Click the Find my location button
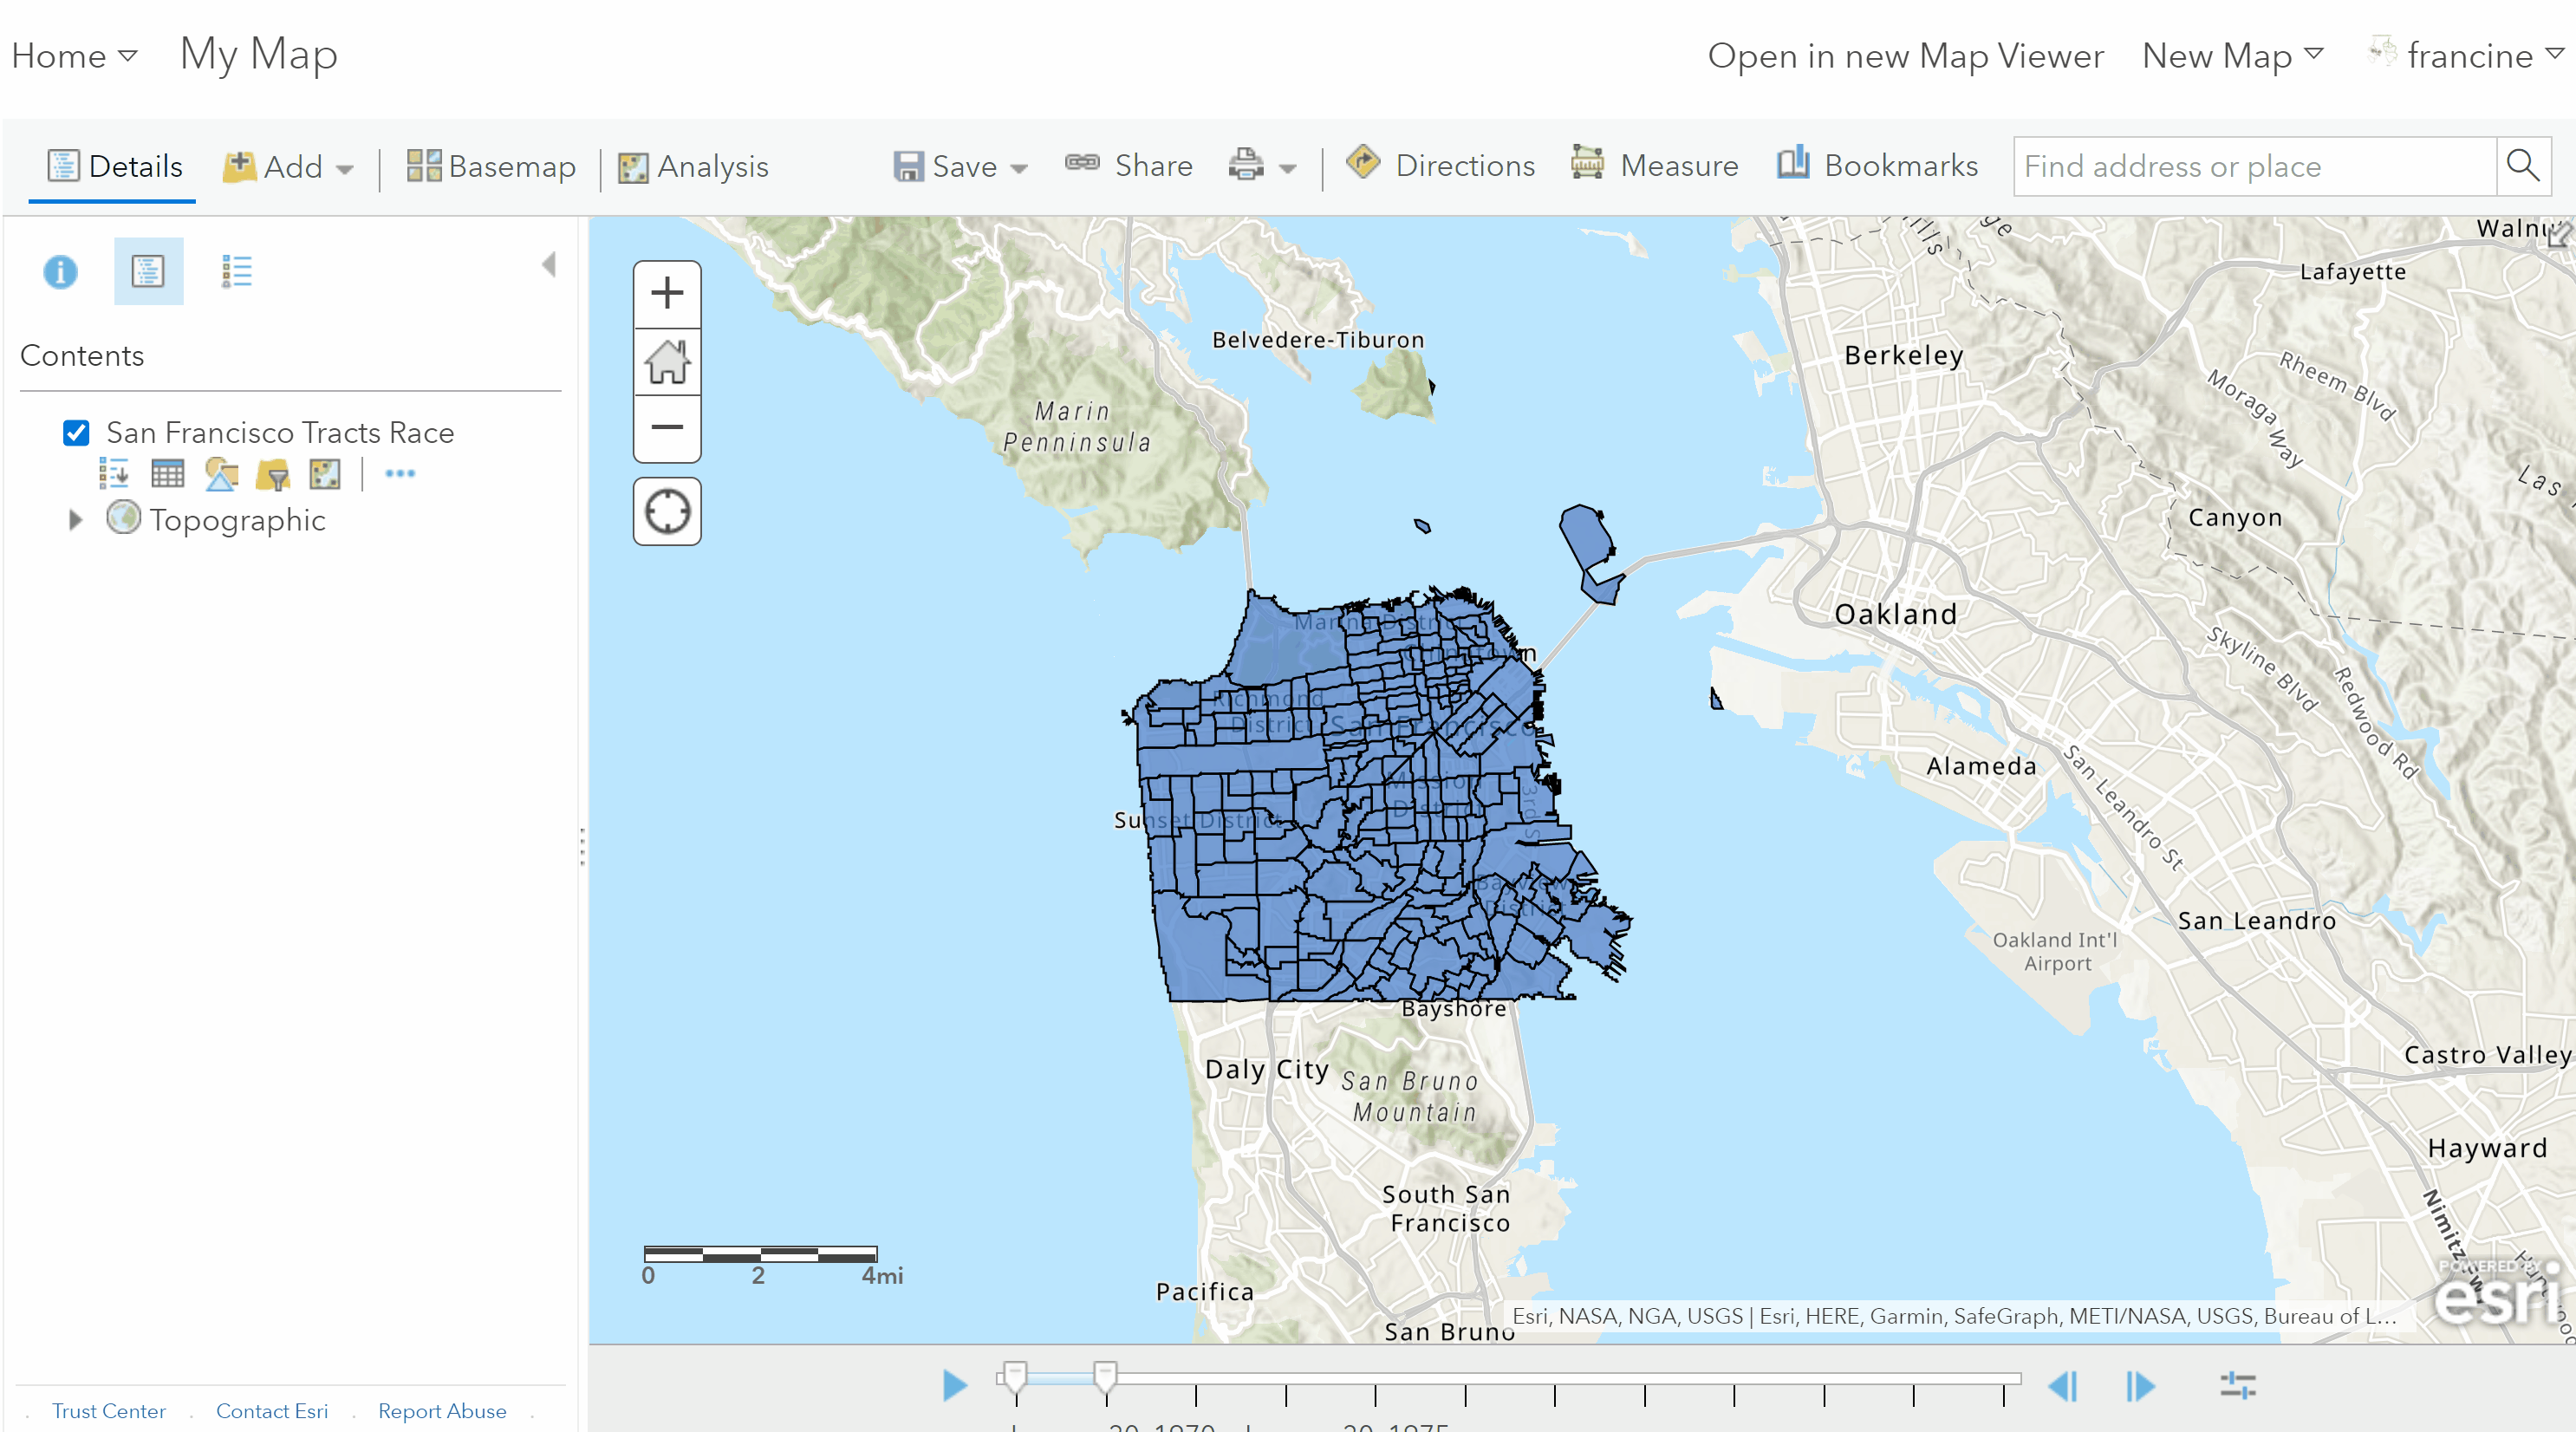2576x1432 pixels. [667, 512]
